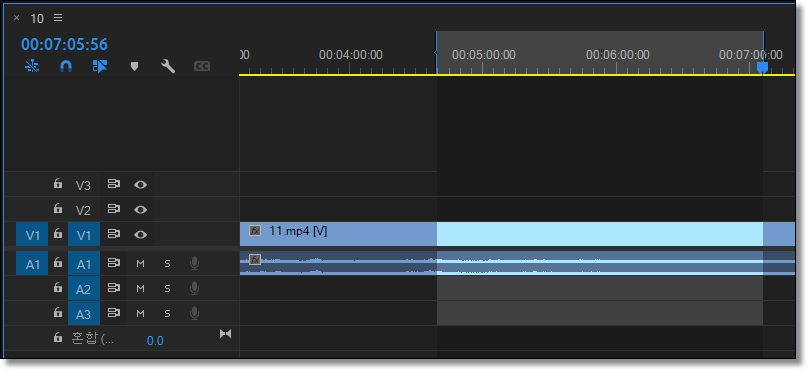Solo audio track A2
808x381 pixels.
click(x=167, y=288)
